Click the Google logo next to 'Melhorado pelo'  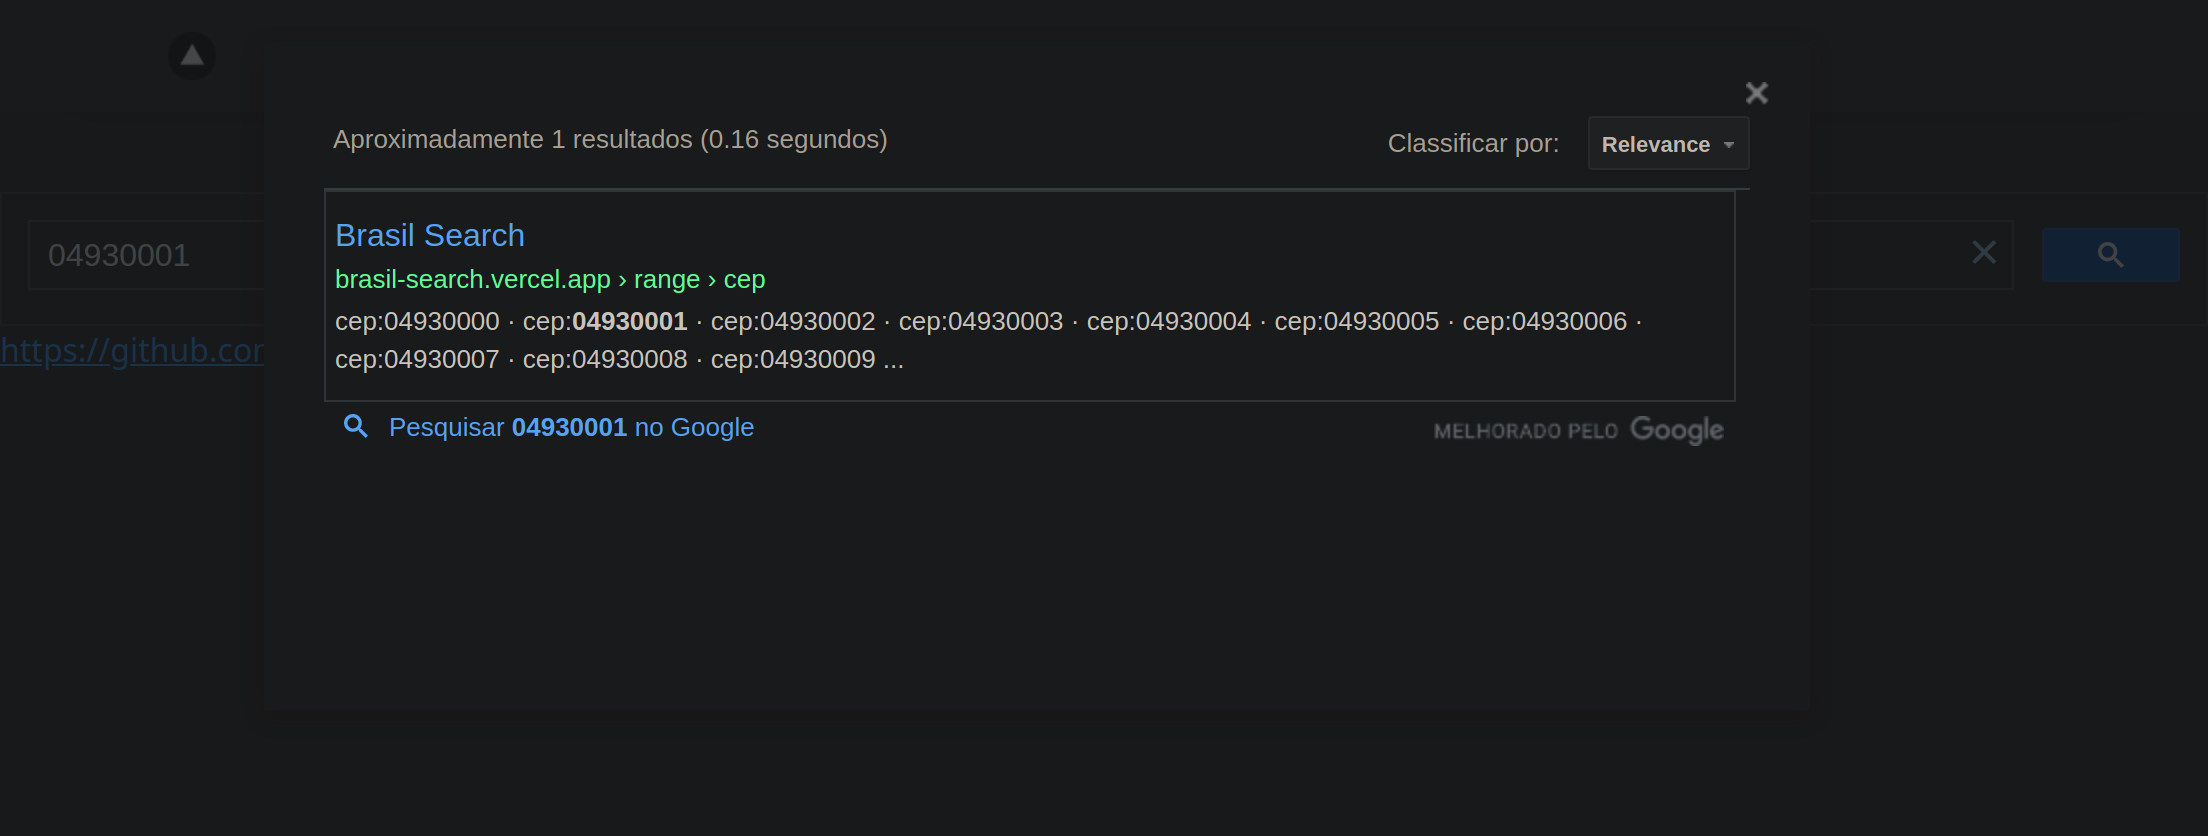[1678, 430]
